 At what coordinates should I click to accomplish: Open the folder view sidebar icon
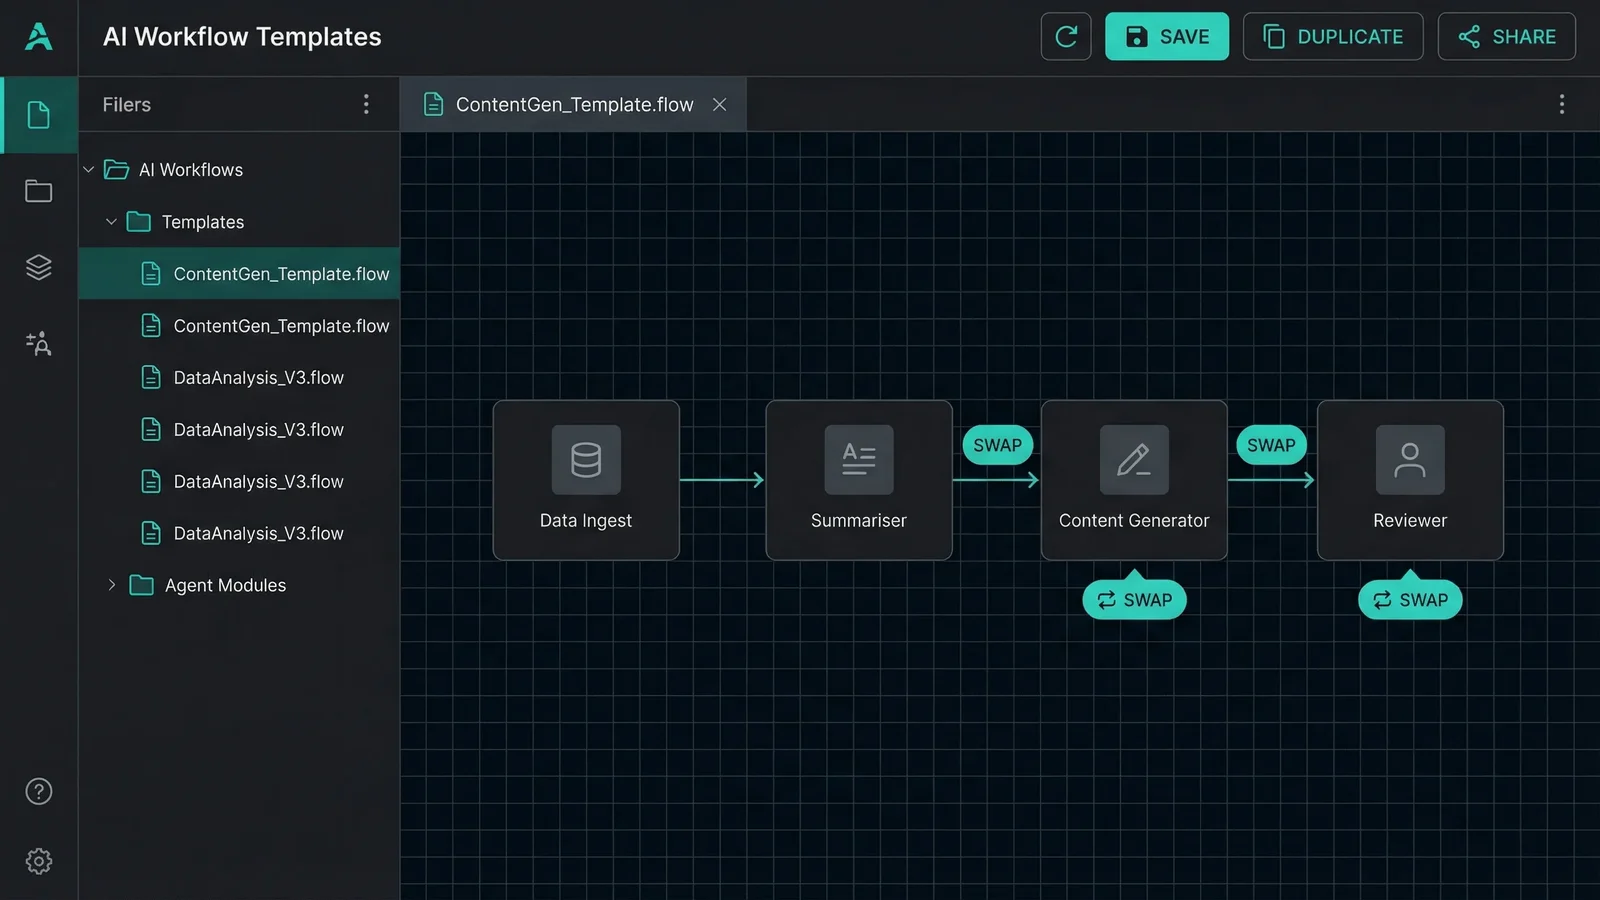(38, 191)
